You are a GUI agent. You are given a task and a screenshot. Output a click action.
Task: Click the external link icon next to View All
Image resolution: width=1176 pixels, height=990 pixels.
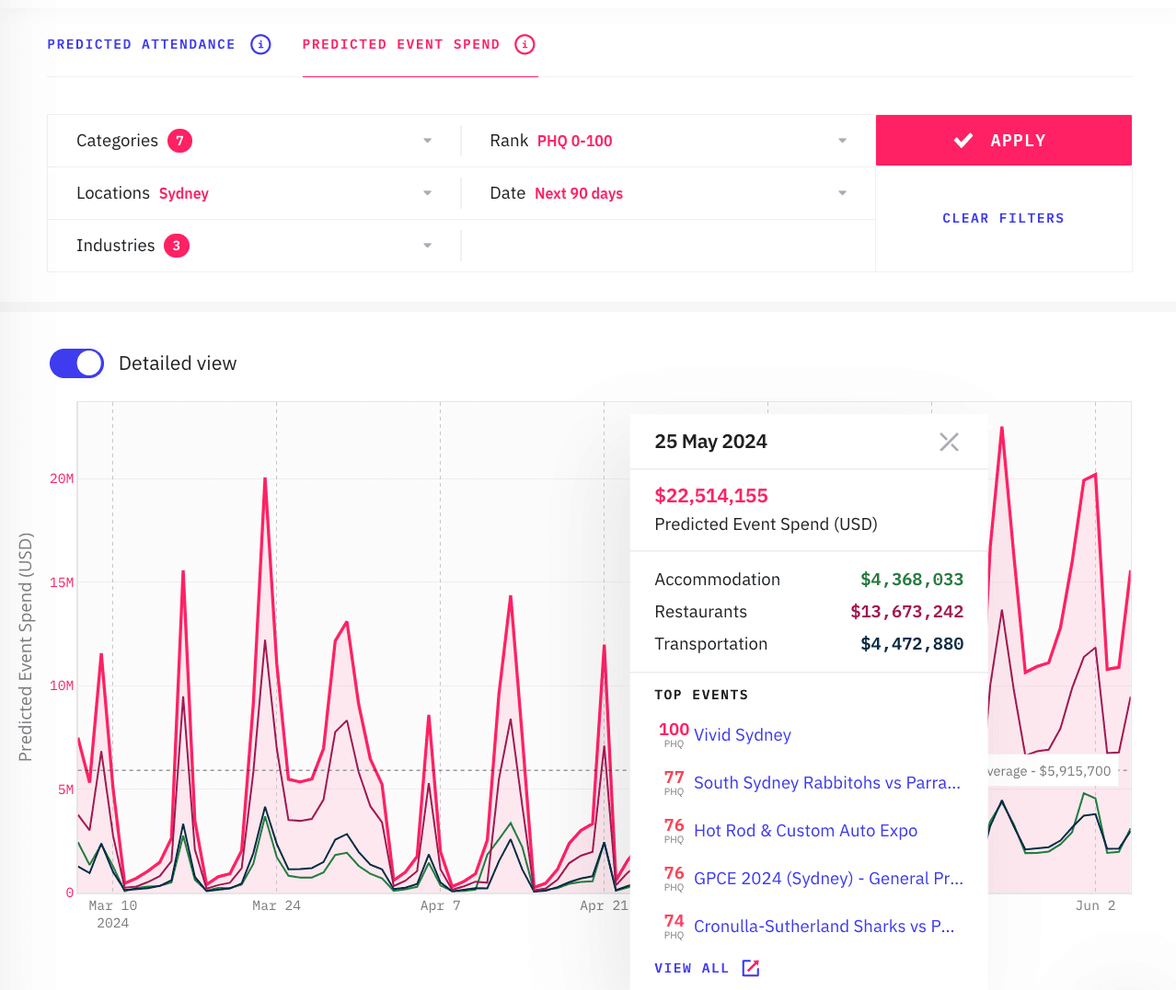751,968
